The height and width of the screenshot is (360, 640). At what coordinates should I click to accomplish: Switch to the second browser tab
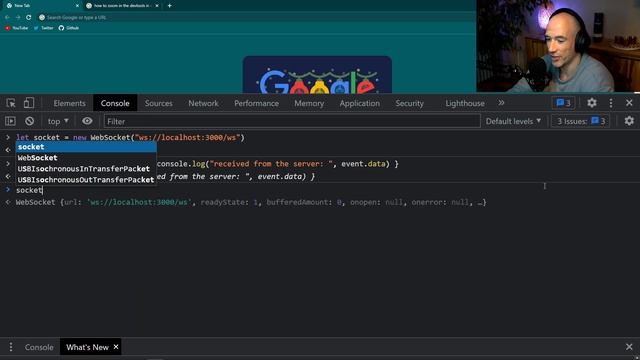(122, 6)
